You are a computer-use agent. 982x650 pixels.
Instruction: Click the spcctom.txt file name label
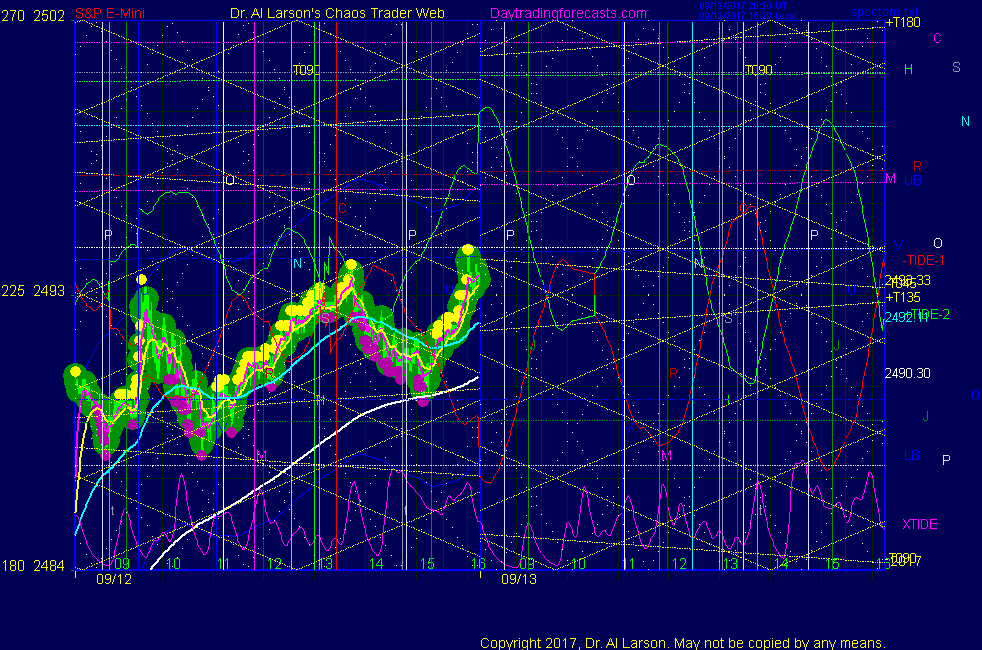884,12
